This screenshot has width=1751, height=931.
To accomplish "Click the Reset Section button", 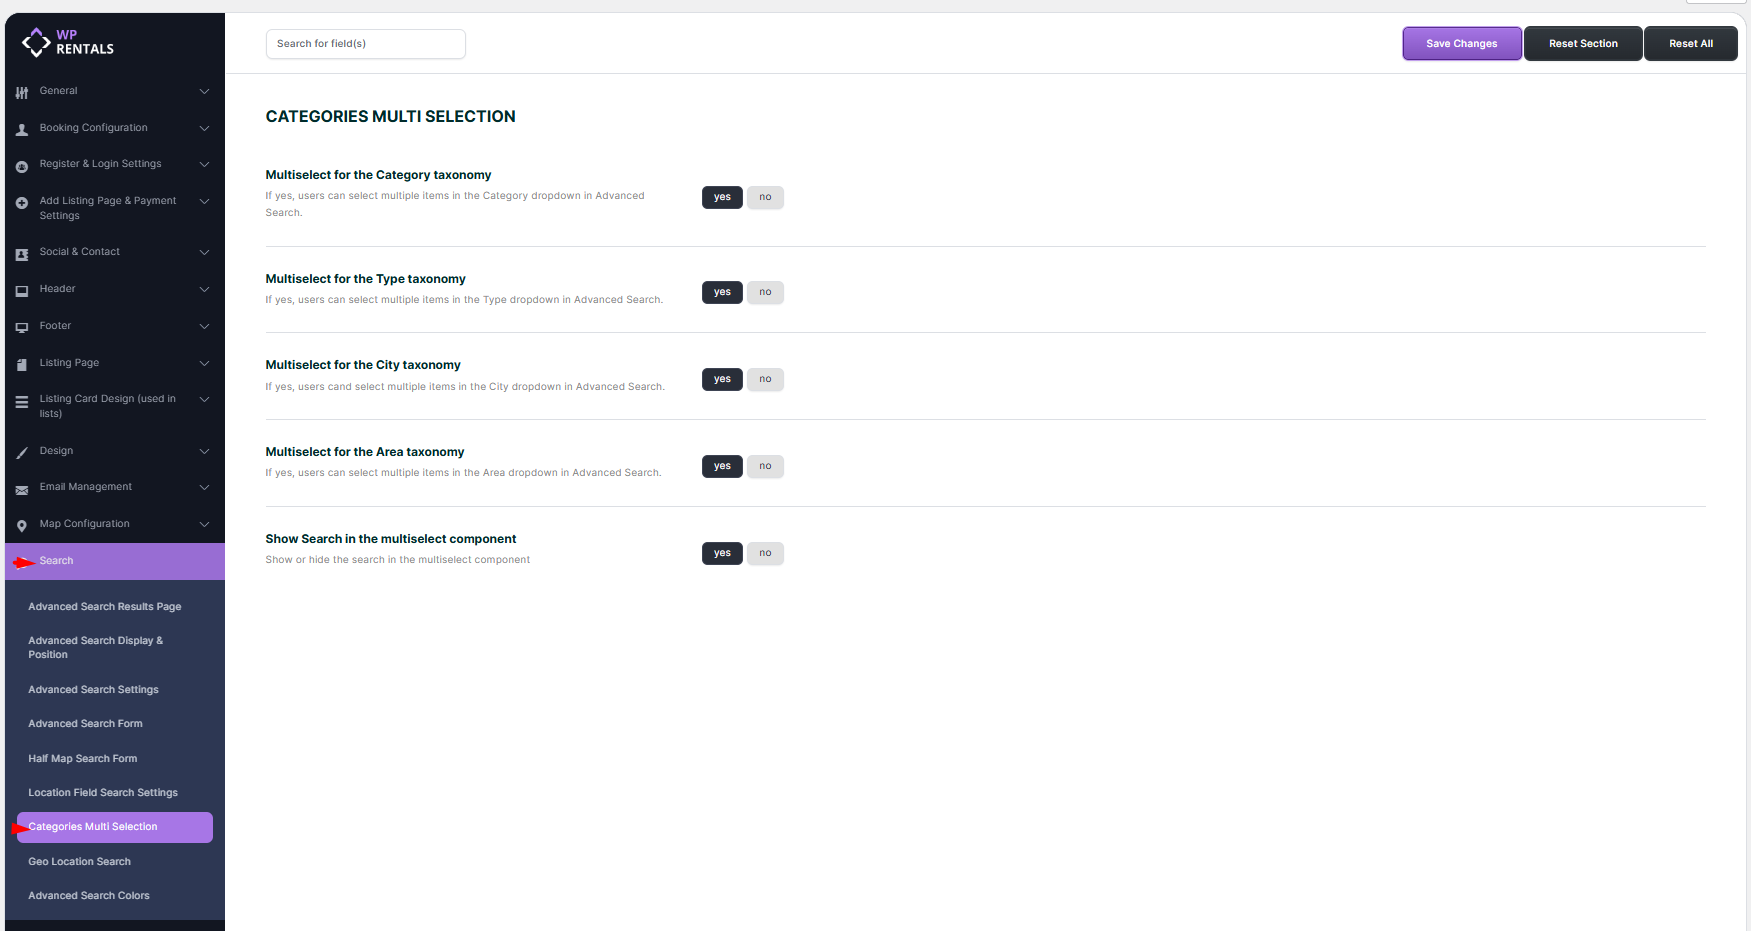I will [x=1582, y=44].
